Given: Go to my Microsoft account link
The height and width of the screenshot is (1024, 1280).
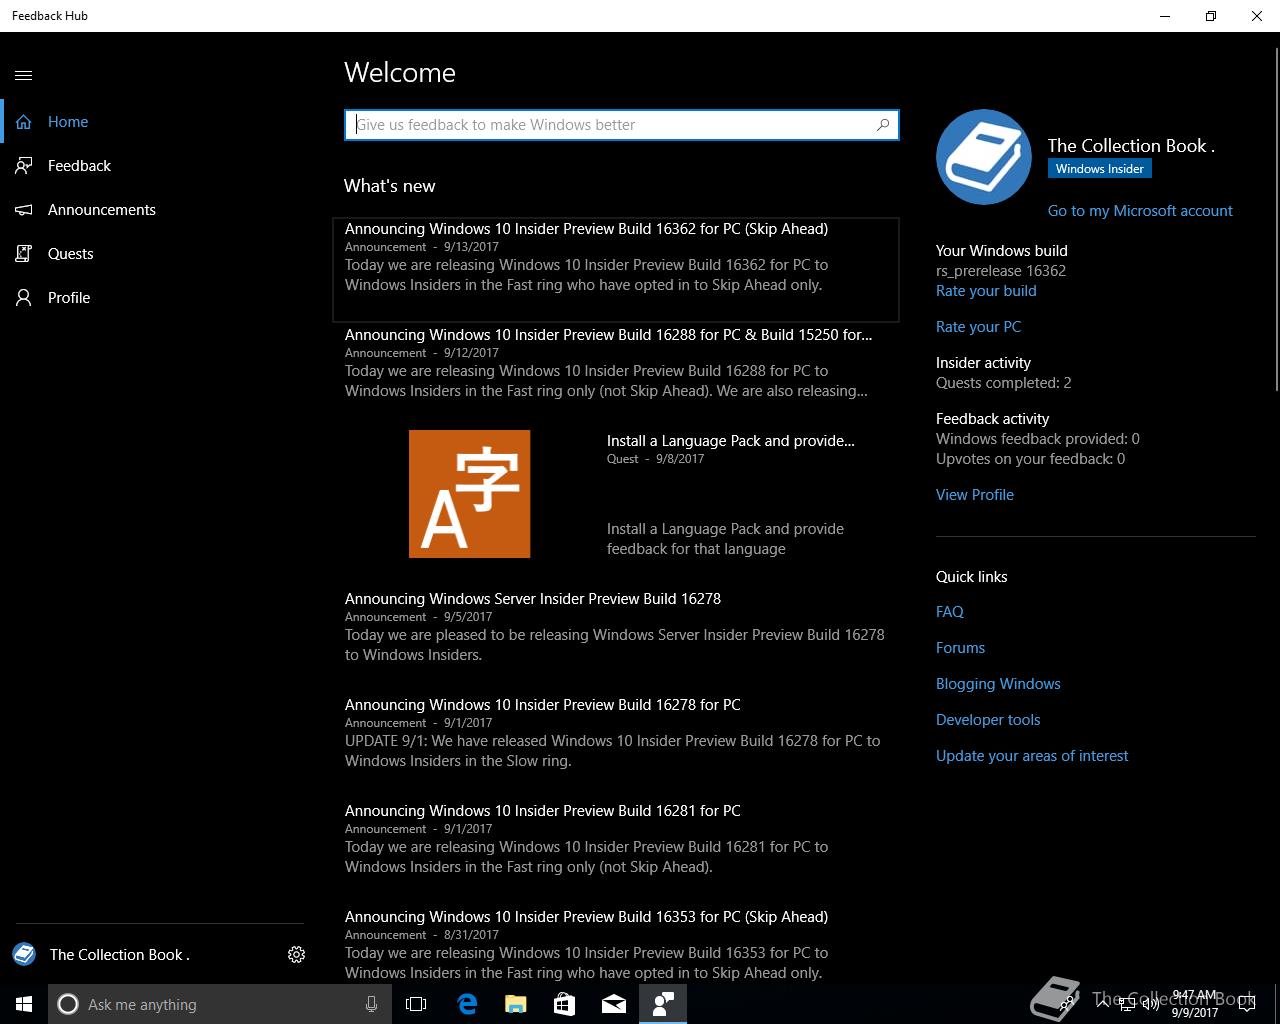Looking at the screenshot, I should 1140,211.
